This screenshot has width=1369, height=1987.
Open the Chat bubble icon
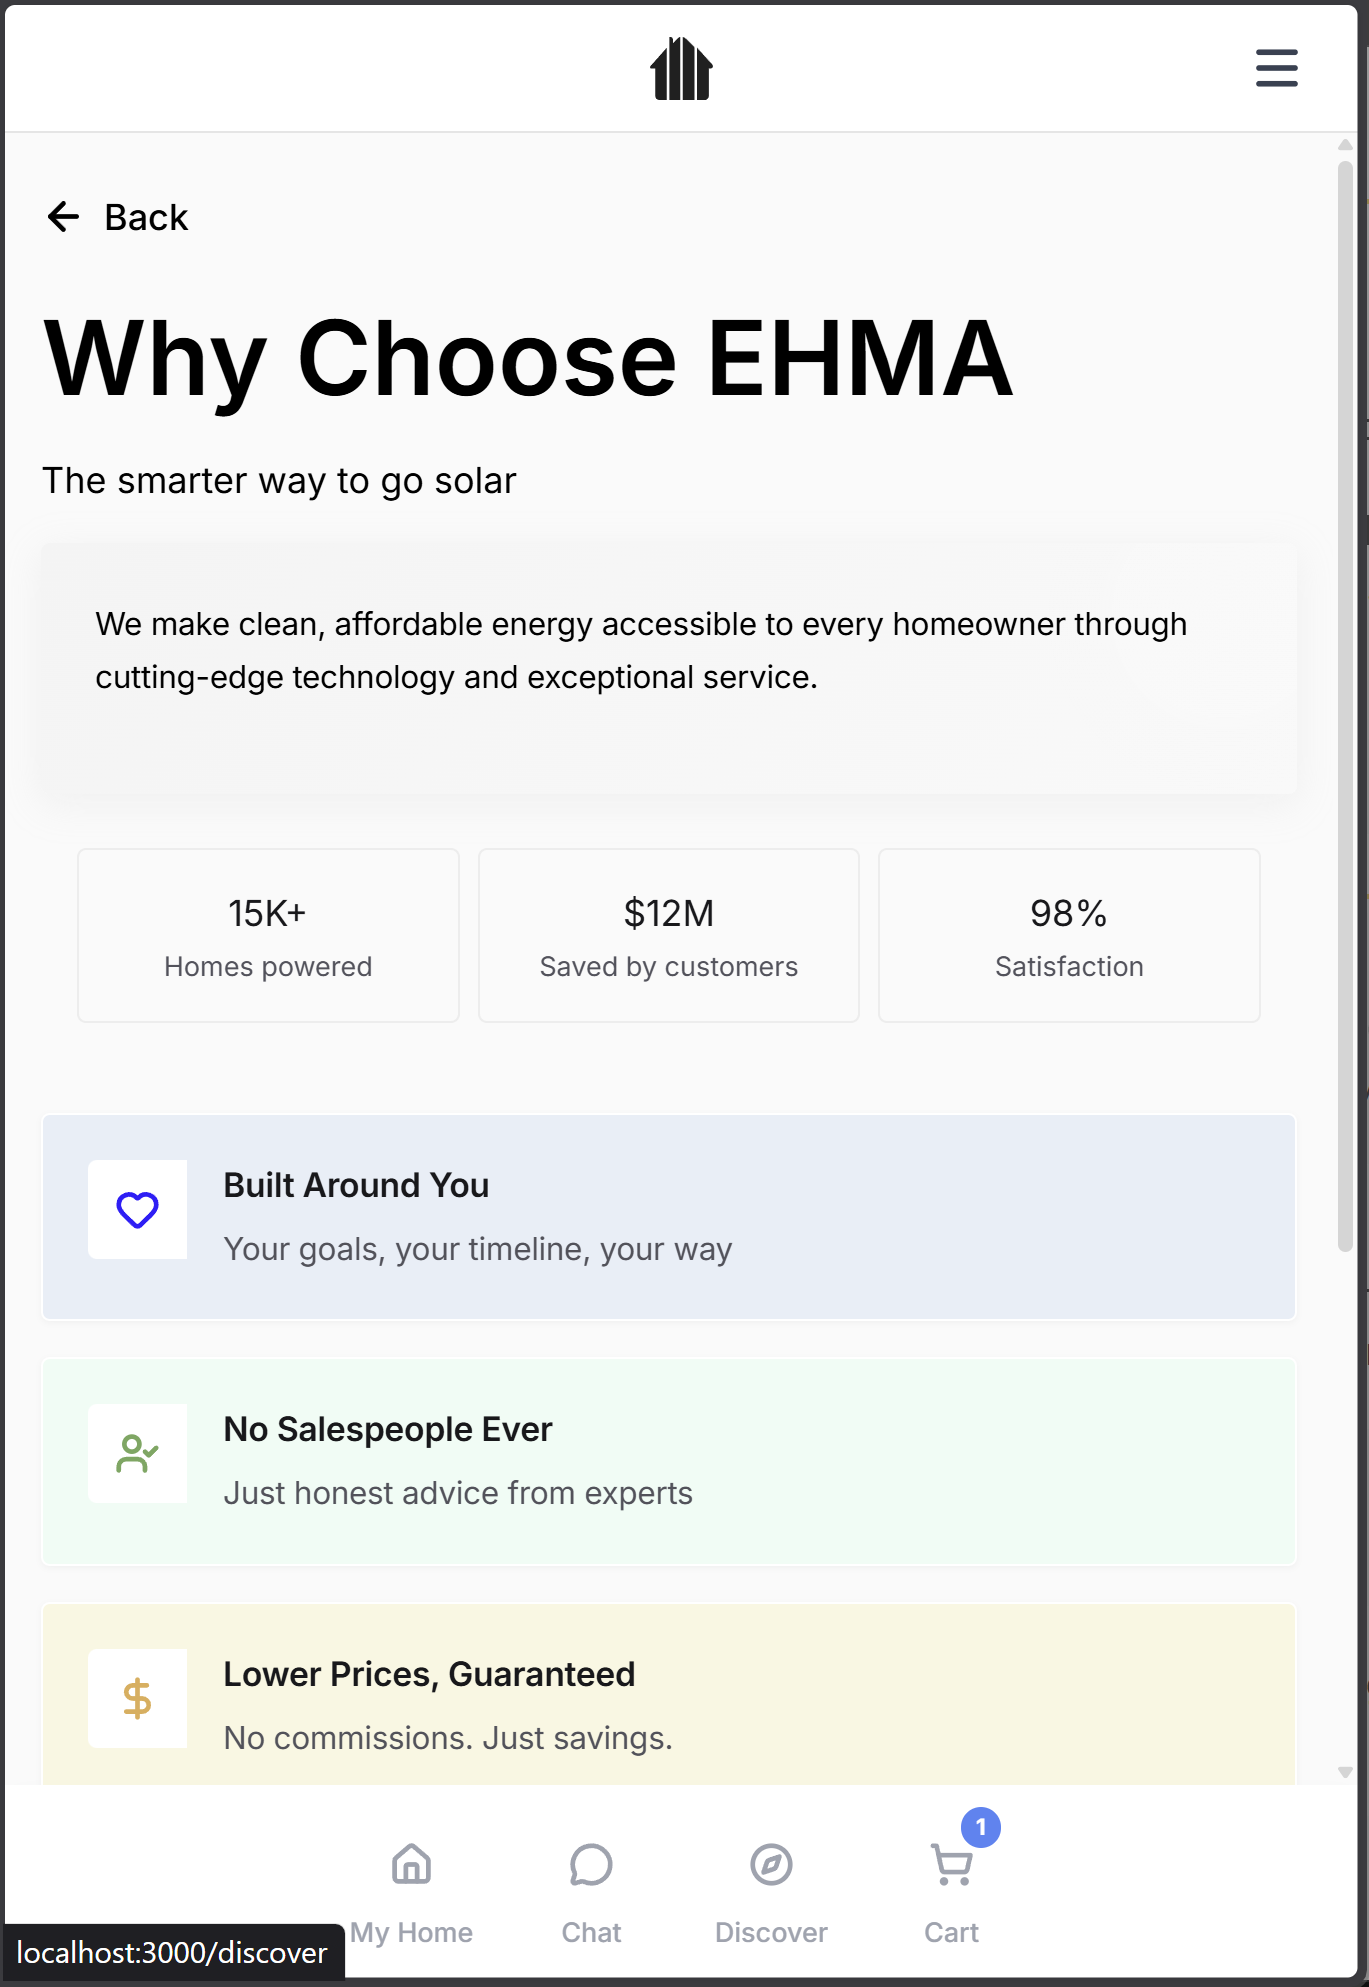(591, 1864)
